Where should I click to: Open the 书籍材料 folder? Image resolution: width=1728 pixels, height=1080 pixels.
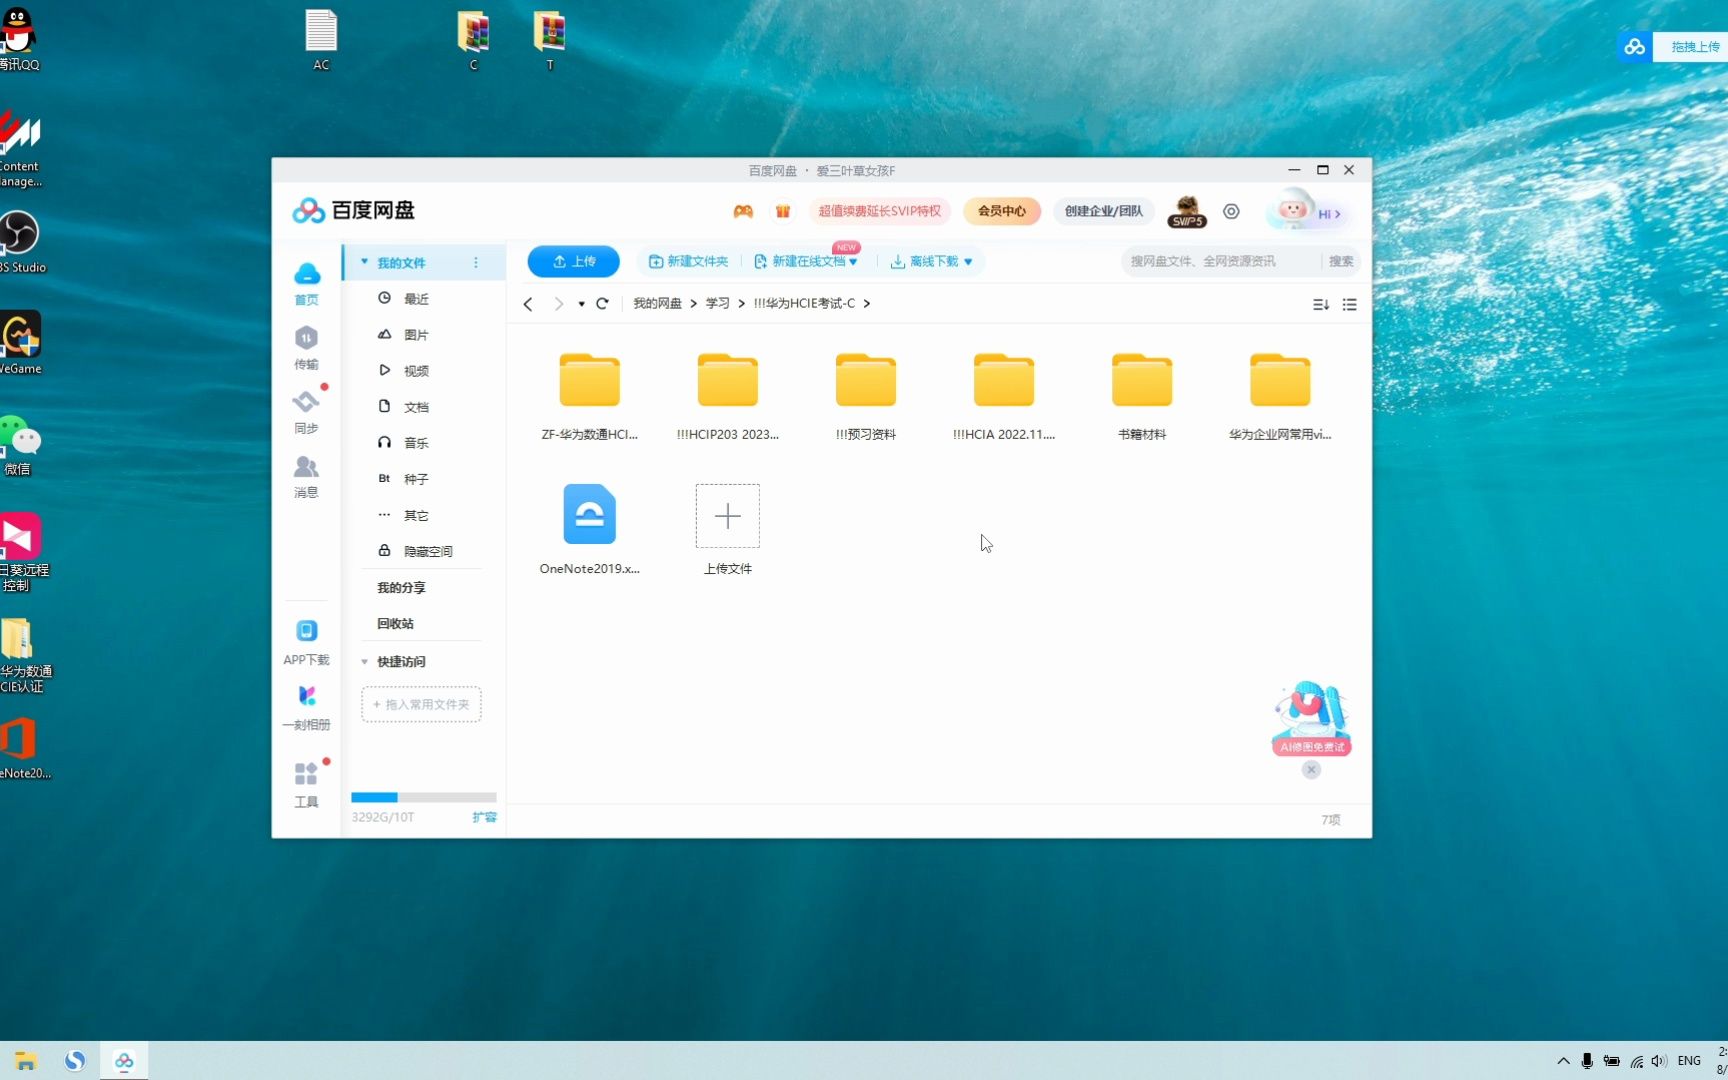click(1142, 396)
